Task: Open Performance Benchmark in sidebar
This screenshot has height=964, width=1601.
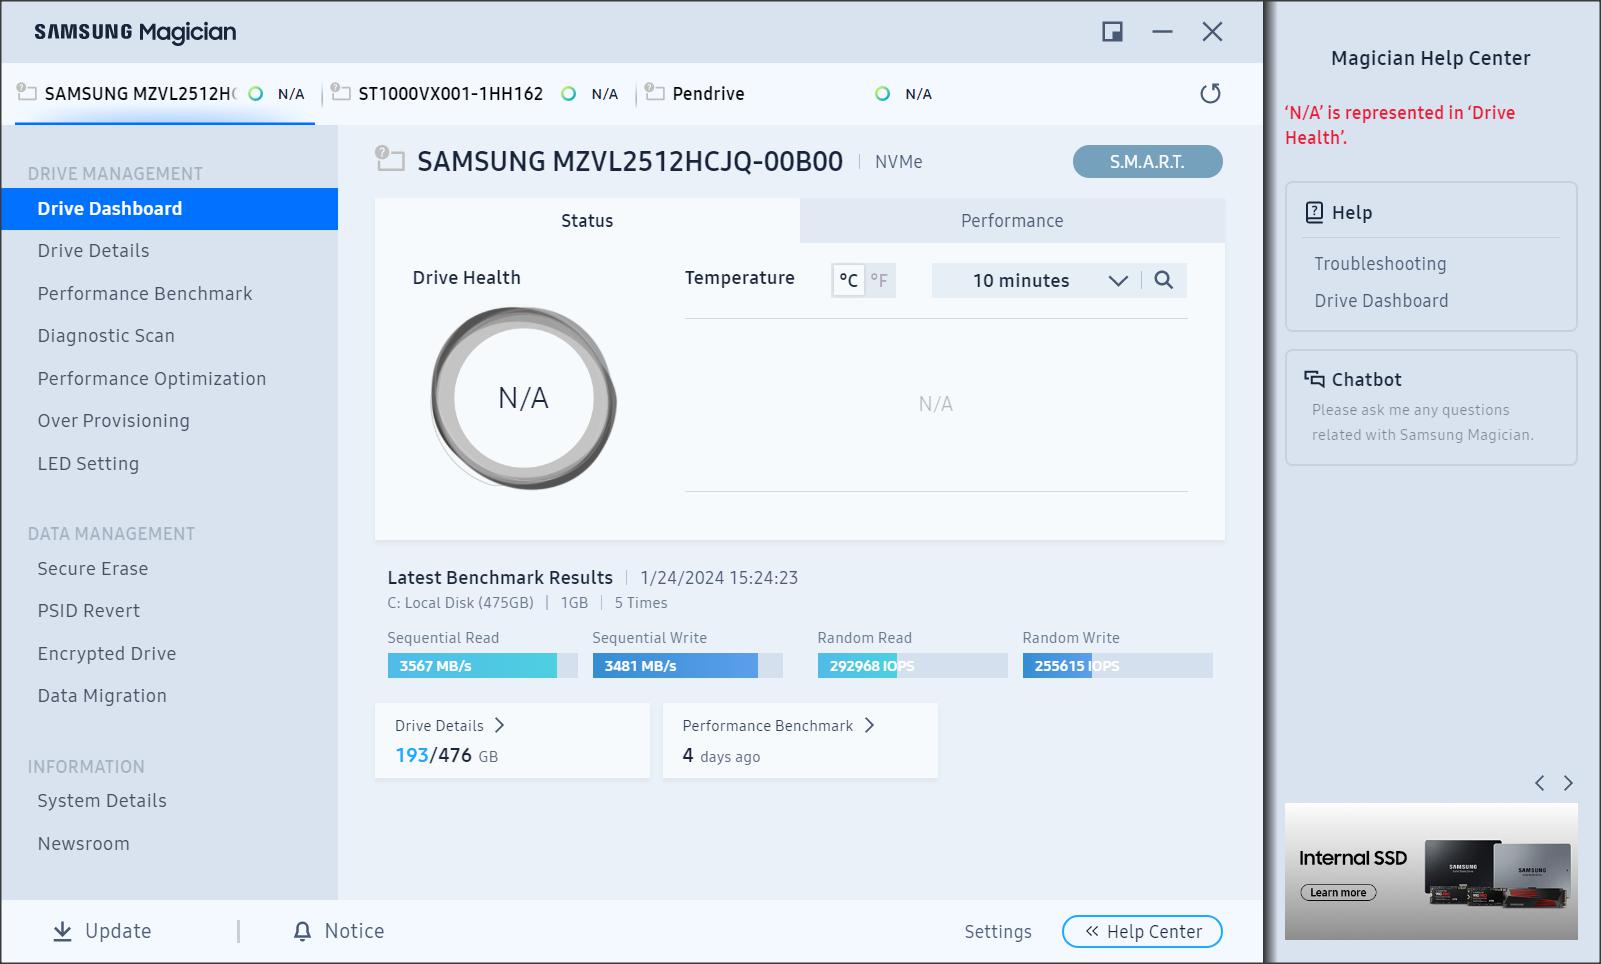Action: 145,293
